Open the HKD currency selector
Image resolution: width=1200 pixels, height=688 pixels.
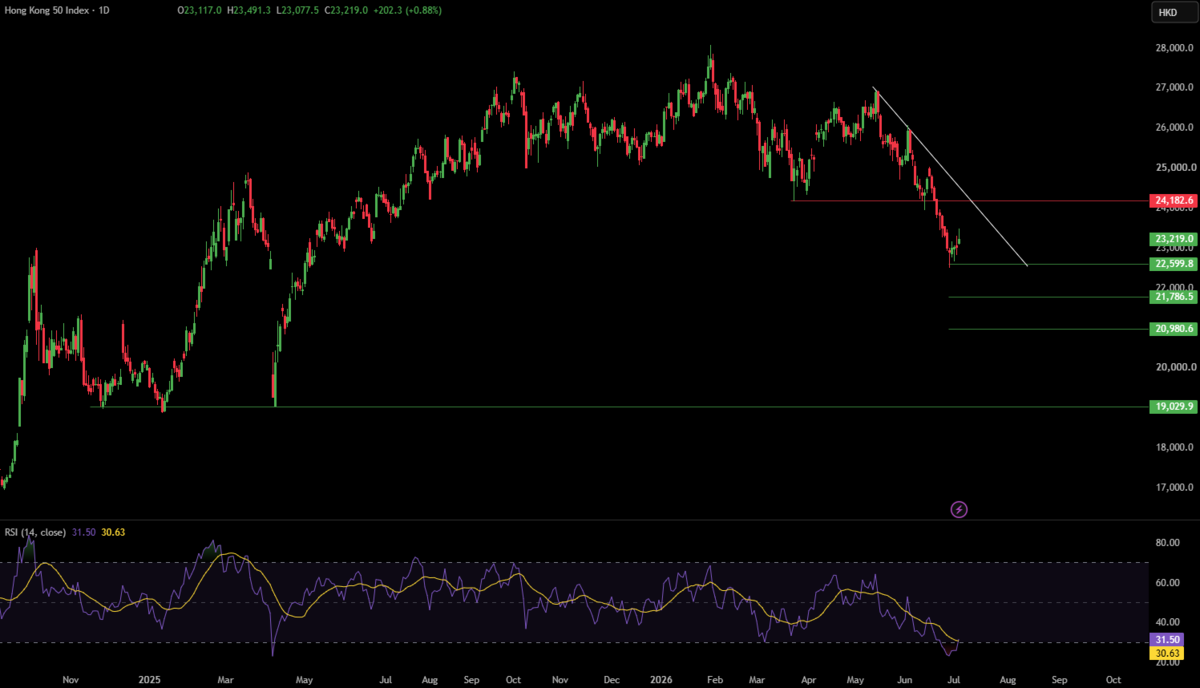point(1167,12)
